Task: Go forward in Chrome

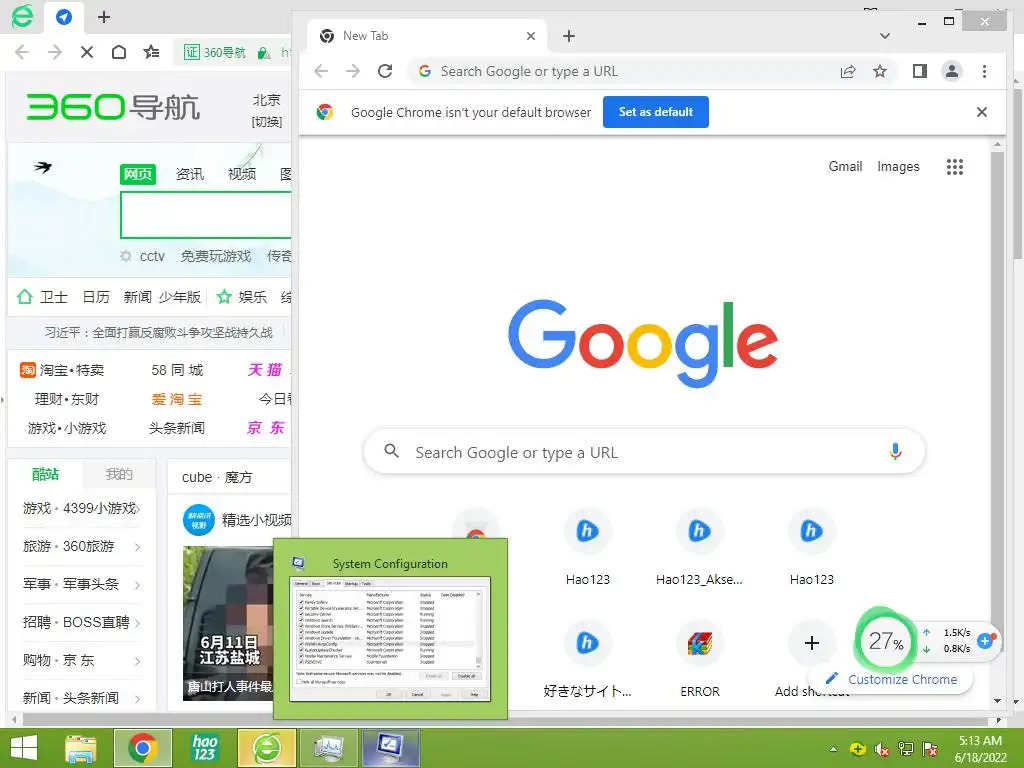Action: [x=353, y=71]
